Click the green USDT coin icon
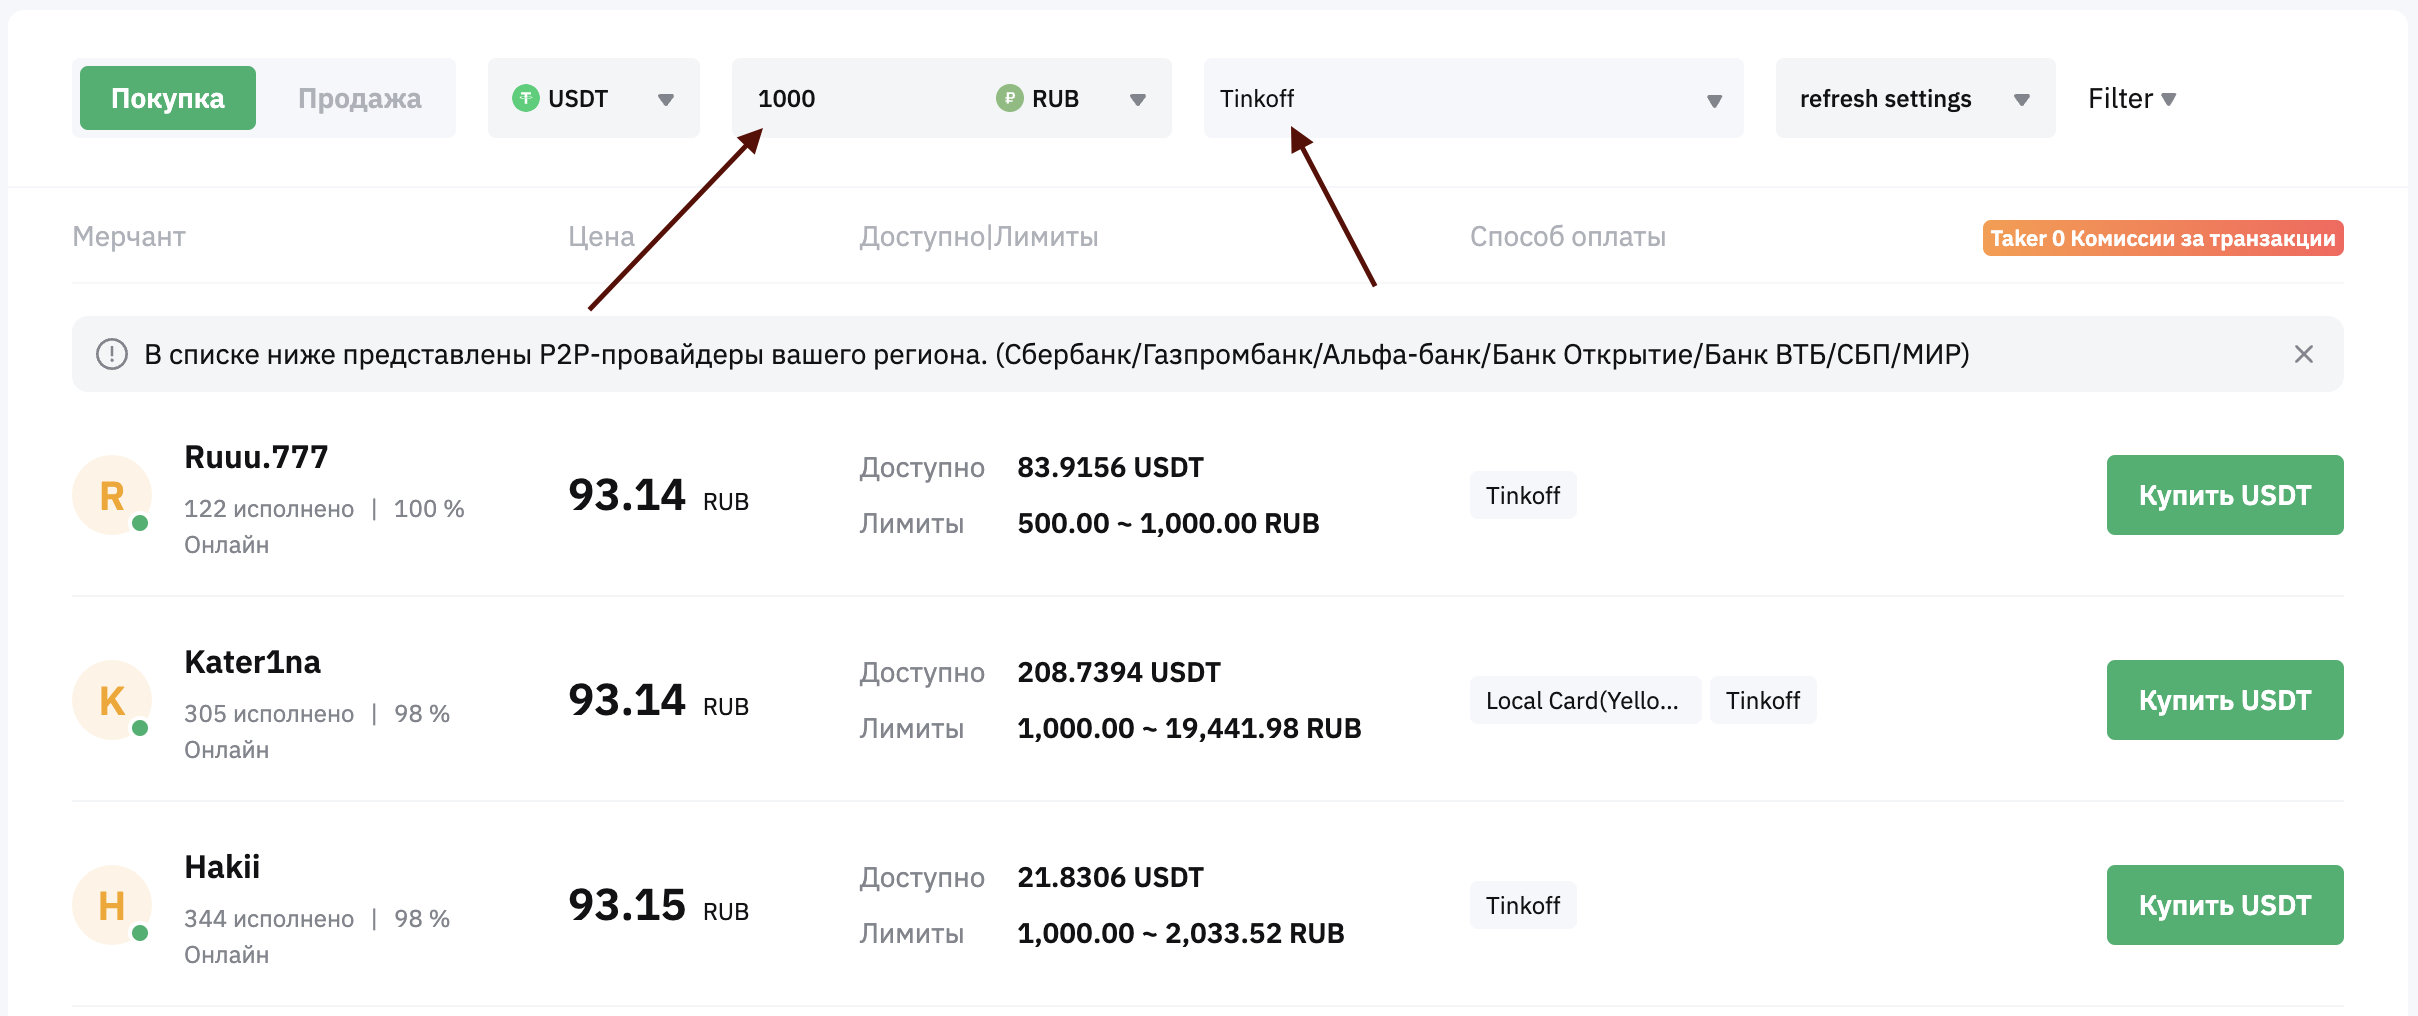The image size is (2418, 1016). coord(525,98)
